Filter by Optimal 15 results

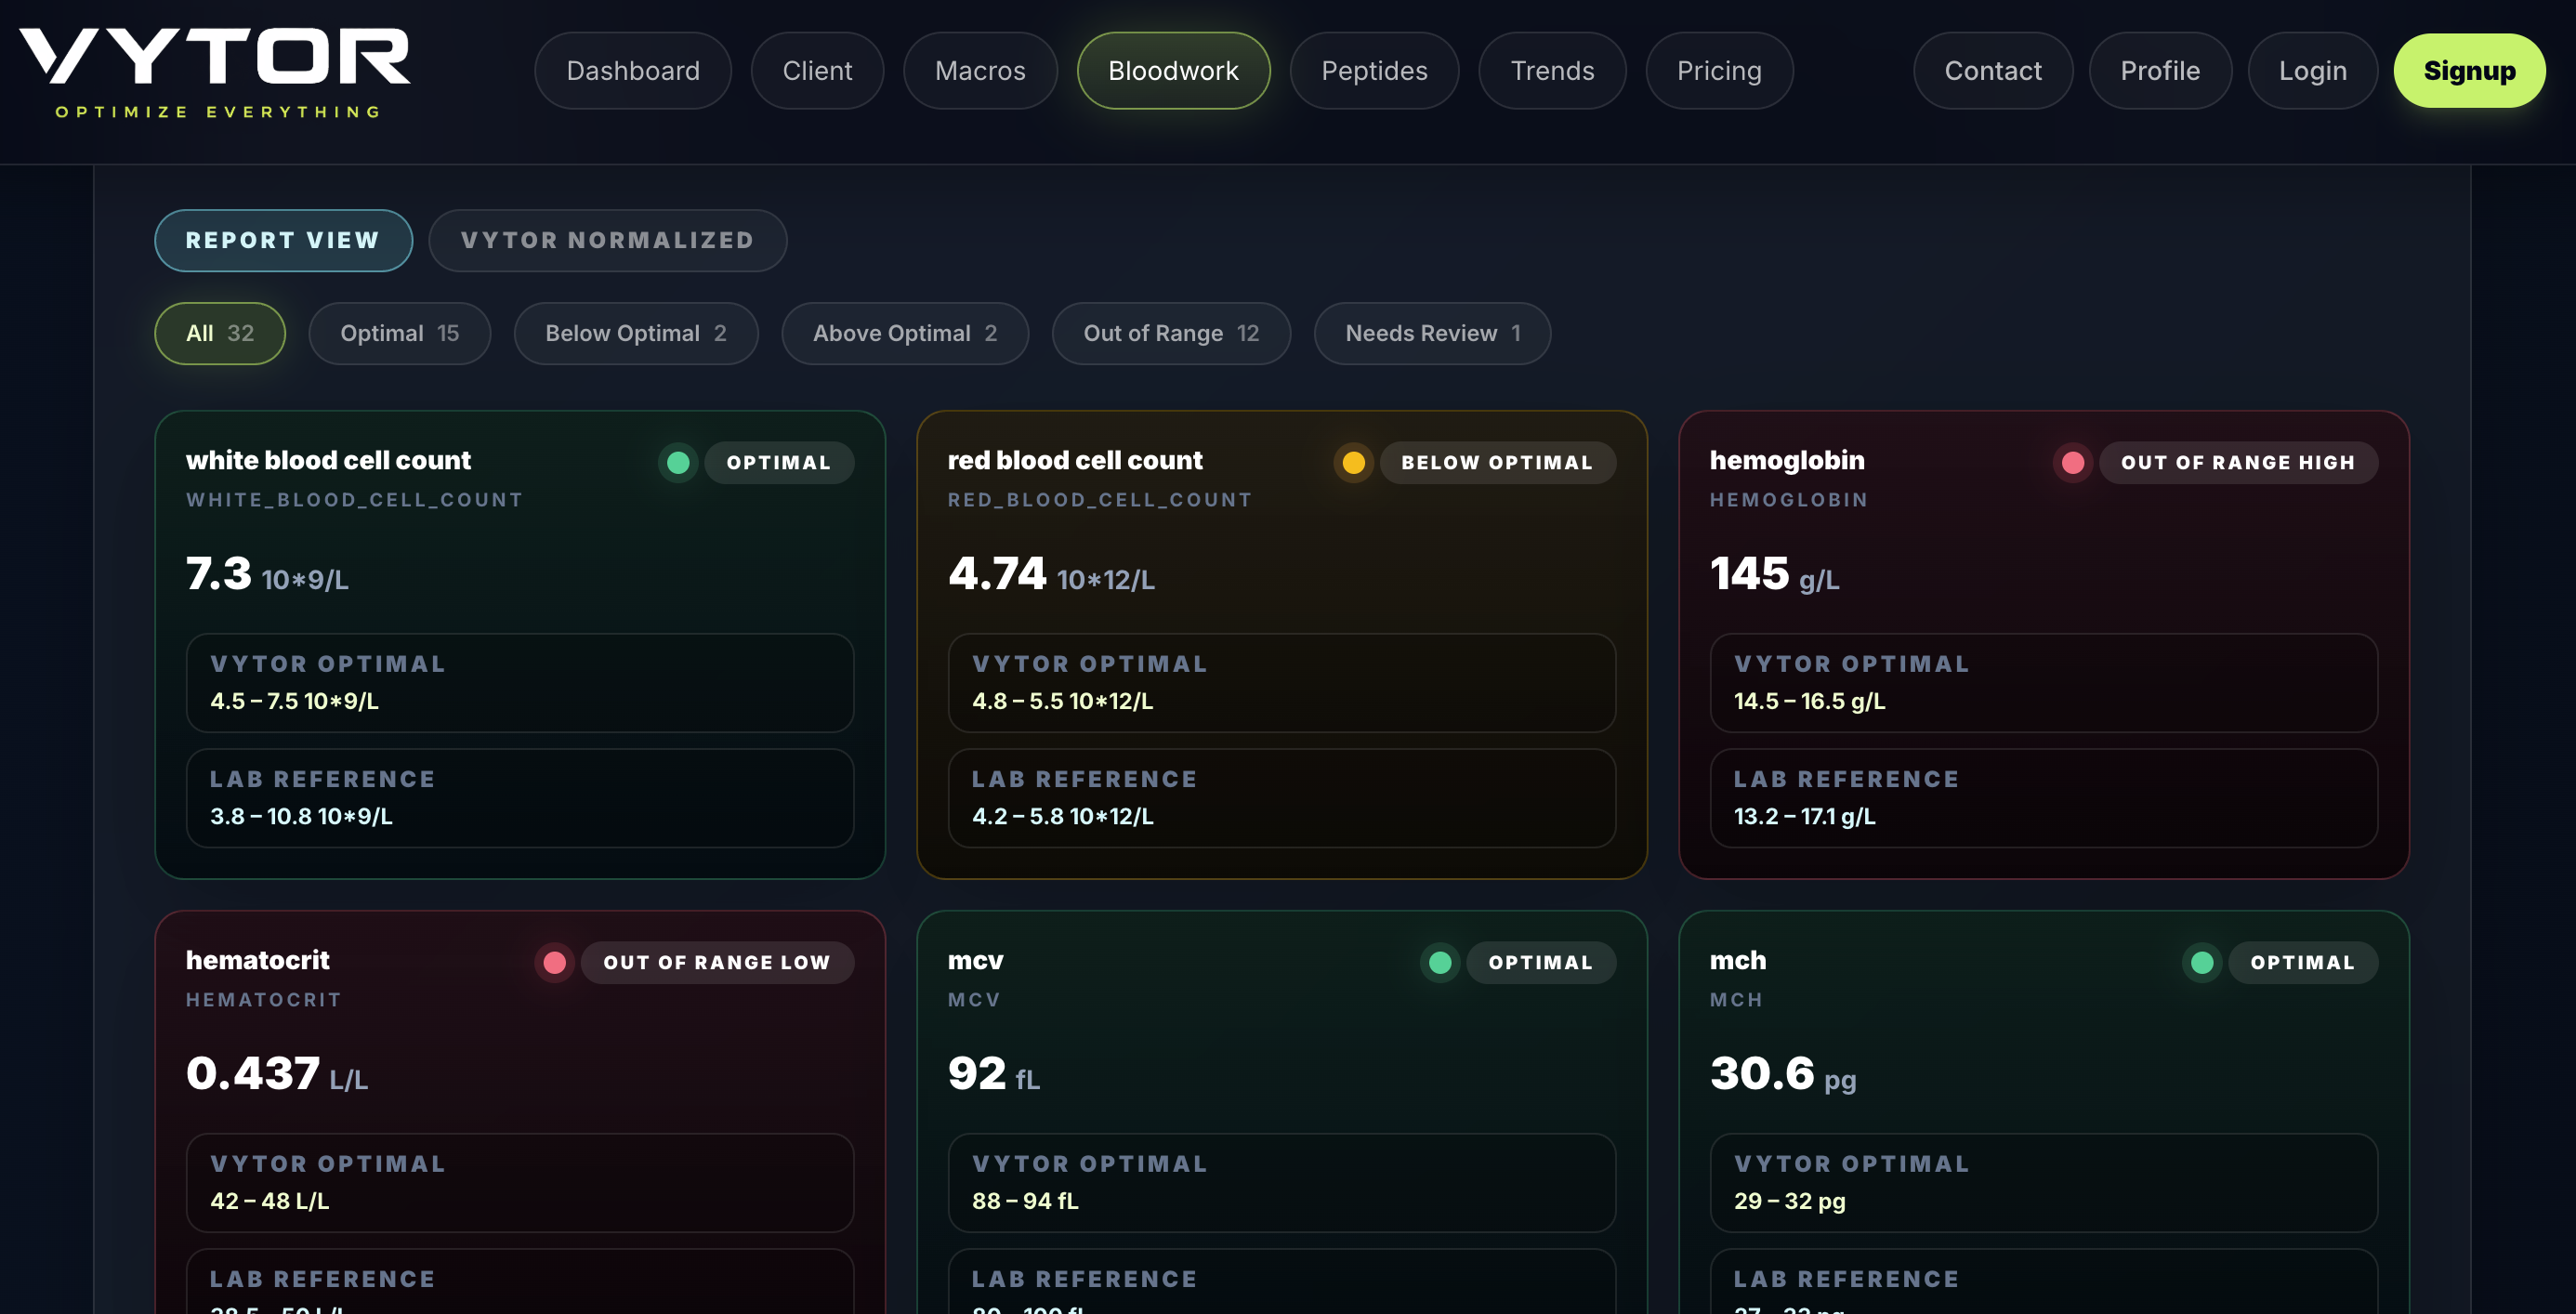[399, 333]
